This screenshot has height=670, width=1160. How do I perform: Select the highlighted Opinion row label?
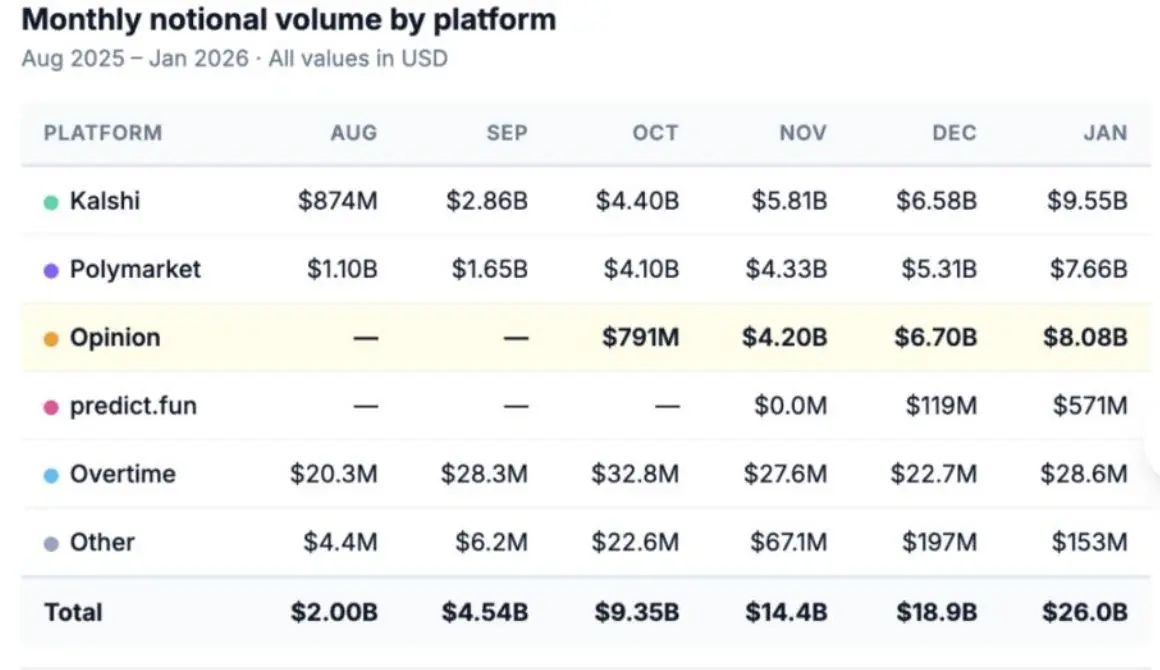pos(114,338)
